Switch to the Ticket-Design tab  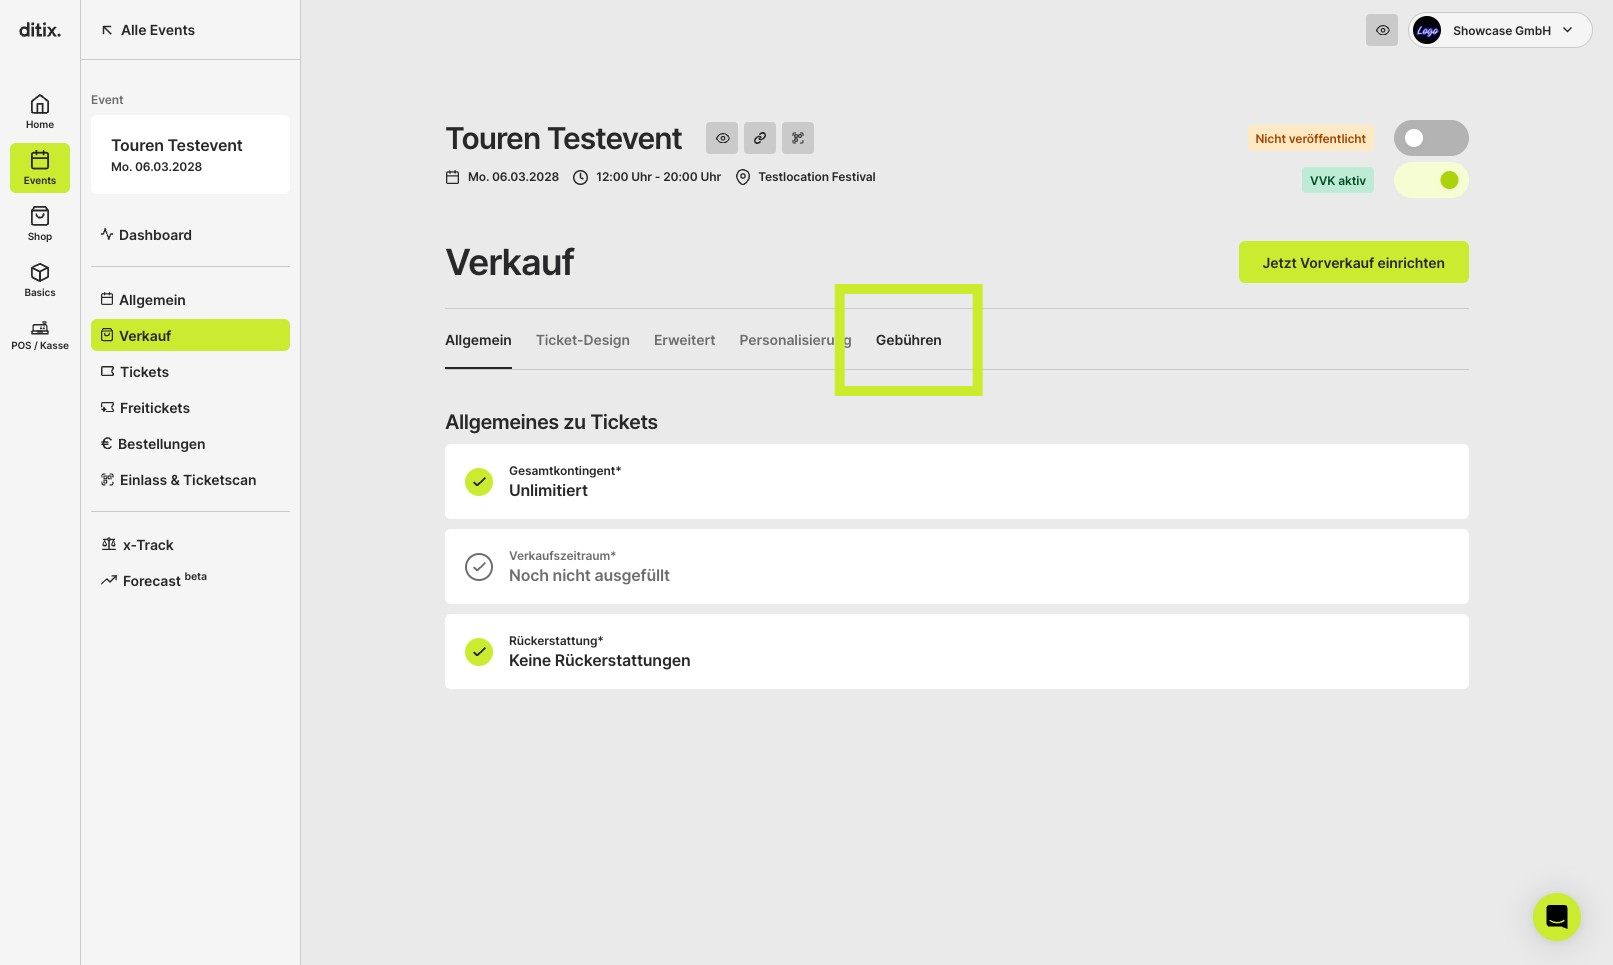point(583,340)
